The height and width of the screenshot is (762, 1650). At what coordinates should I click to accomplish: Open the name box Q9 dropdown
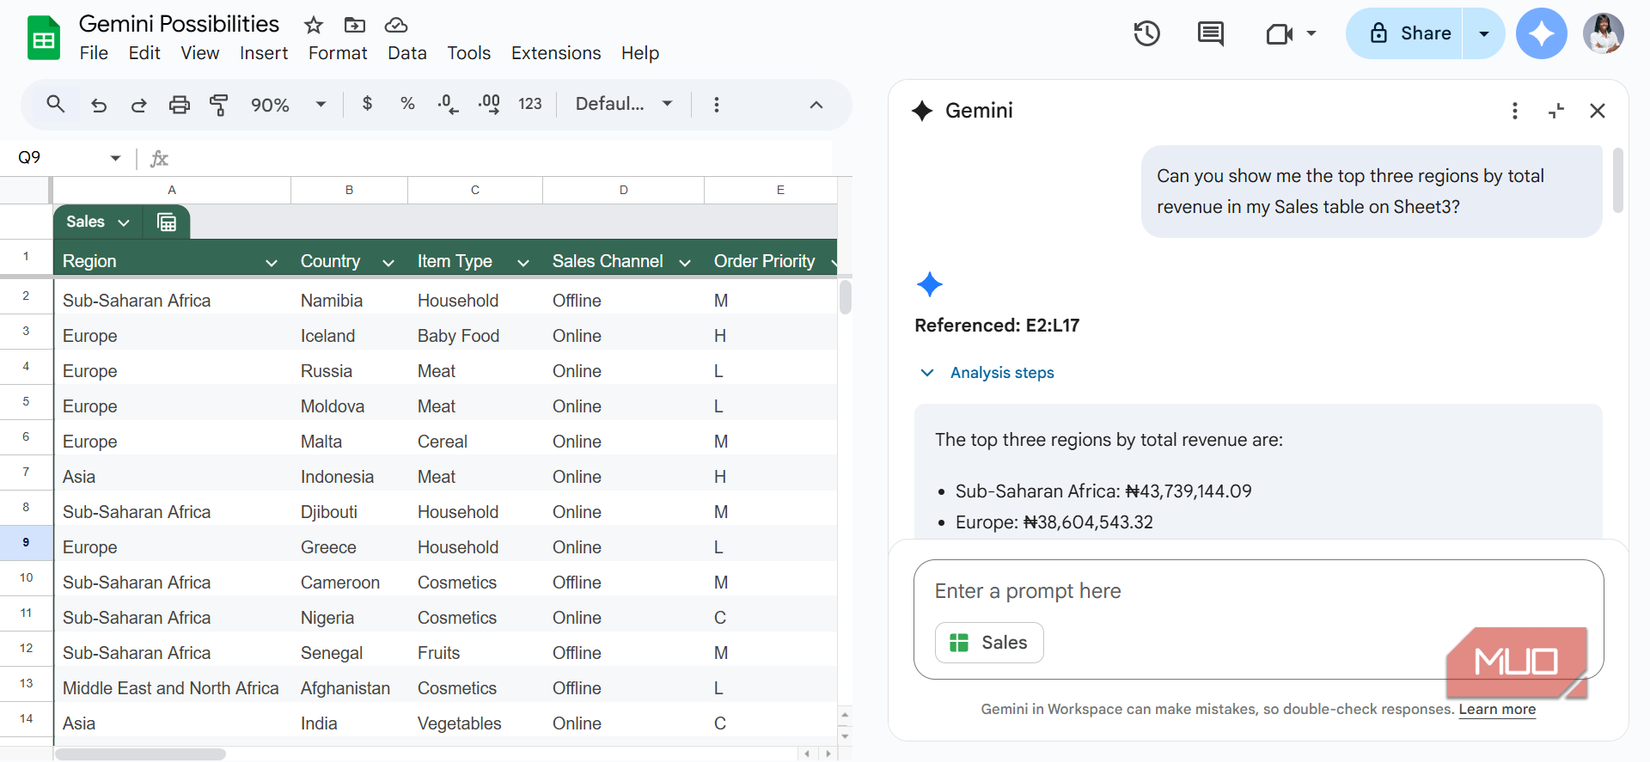point(115,158)
